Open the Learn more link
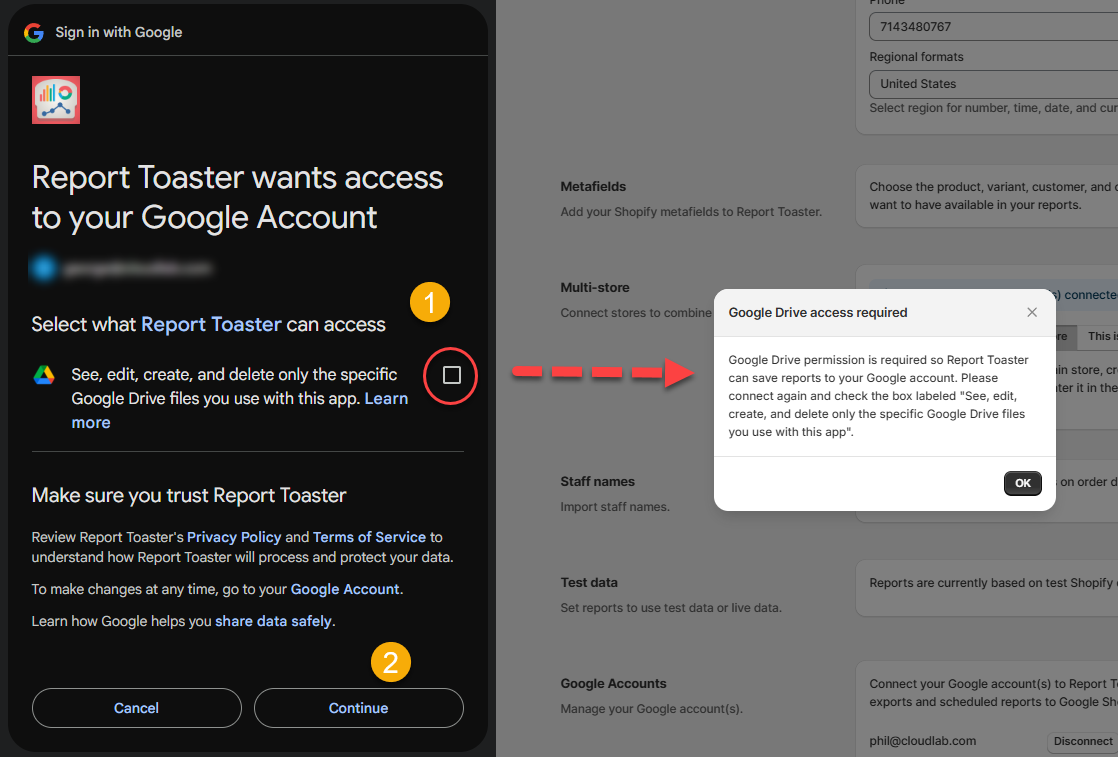Viewport: 1118px width, 757px height. tap(386, 398)
